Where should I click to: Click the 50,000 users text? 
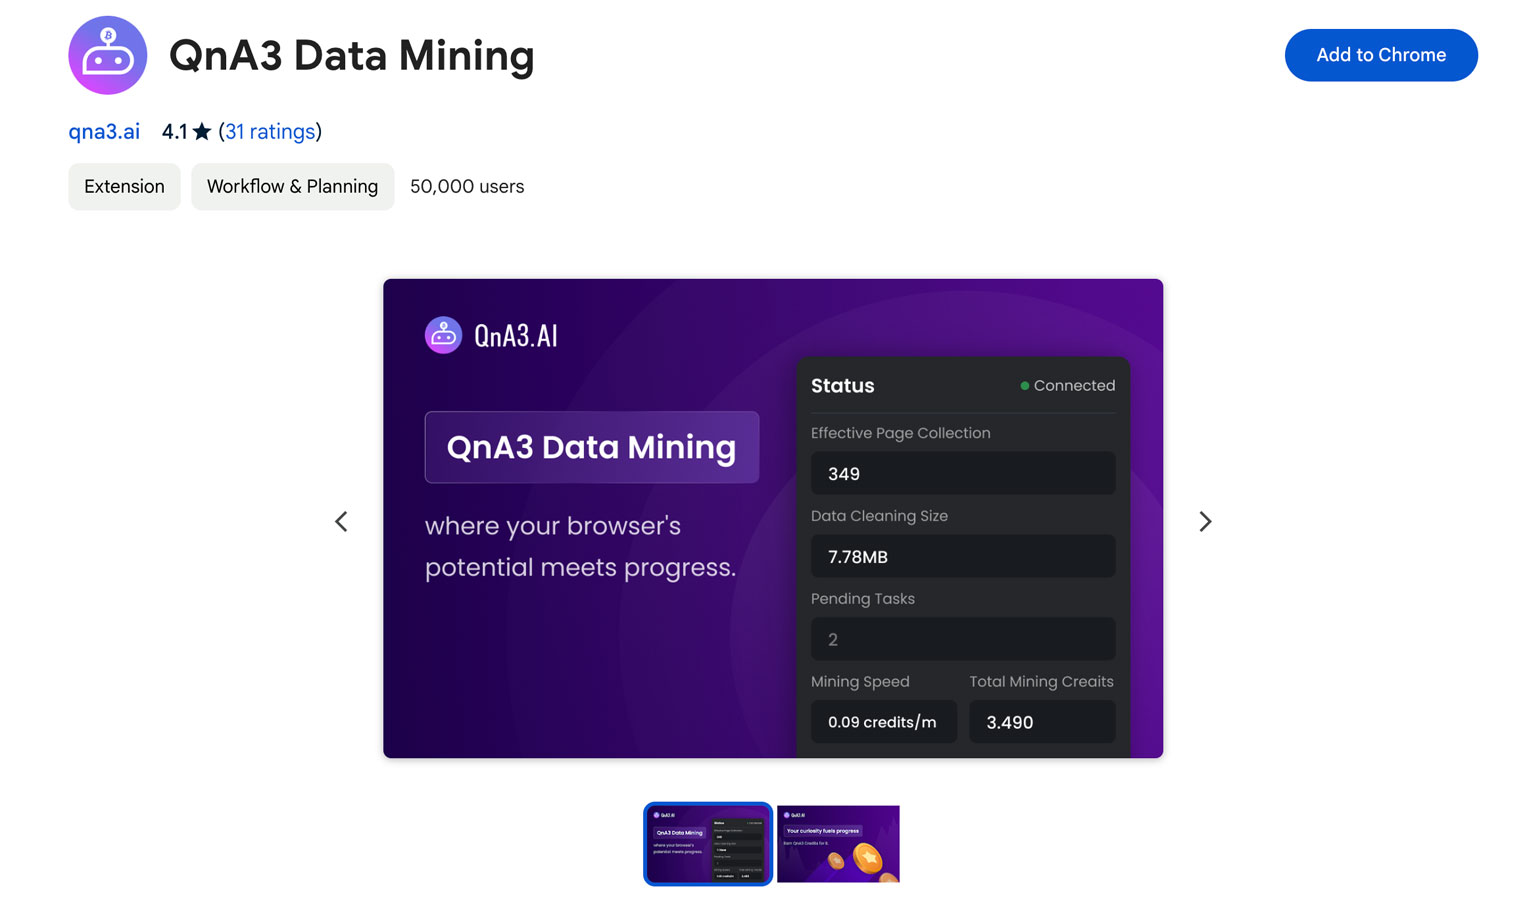[467, 187]
